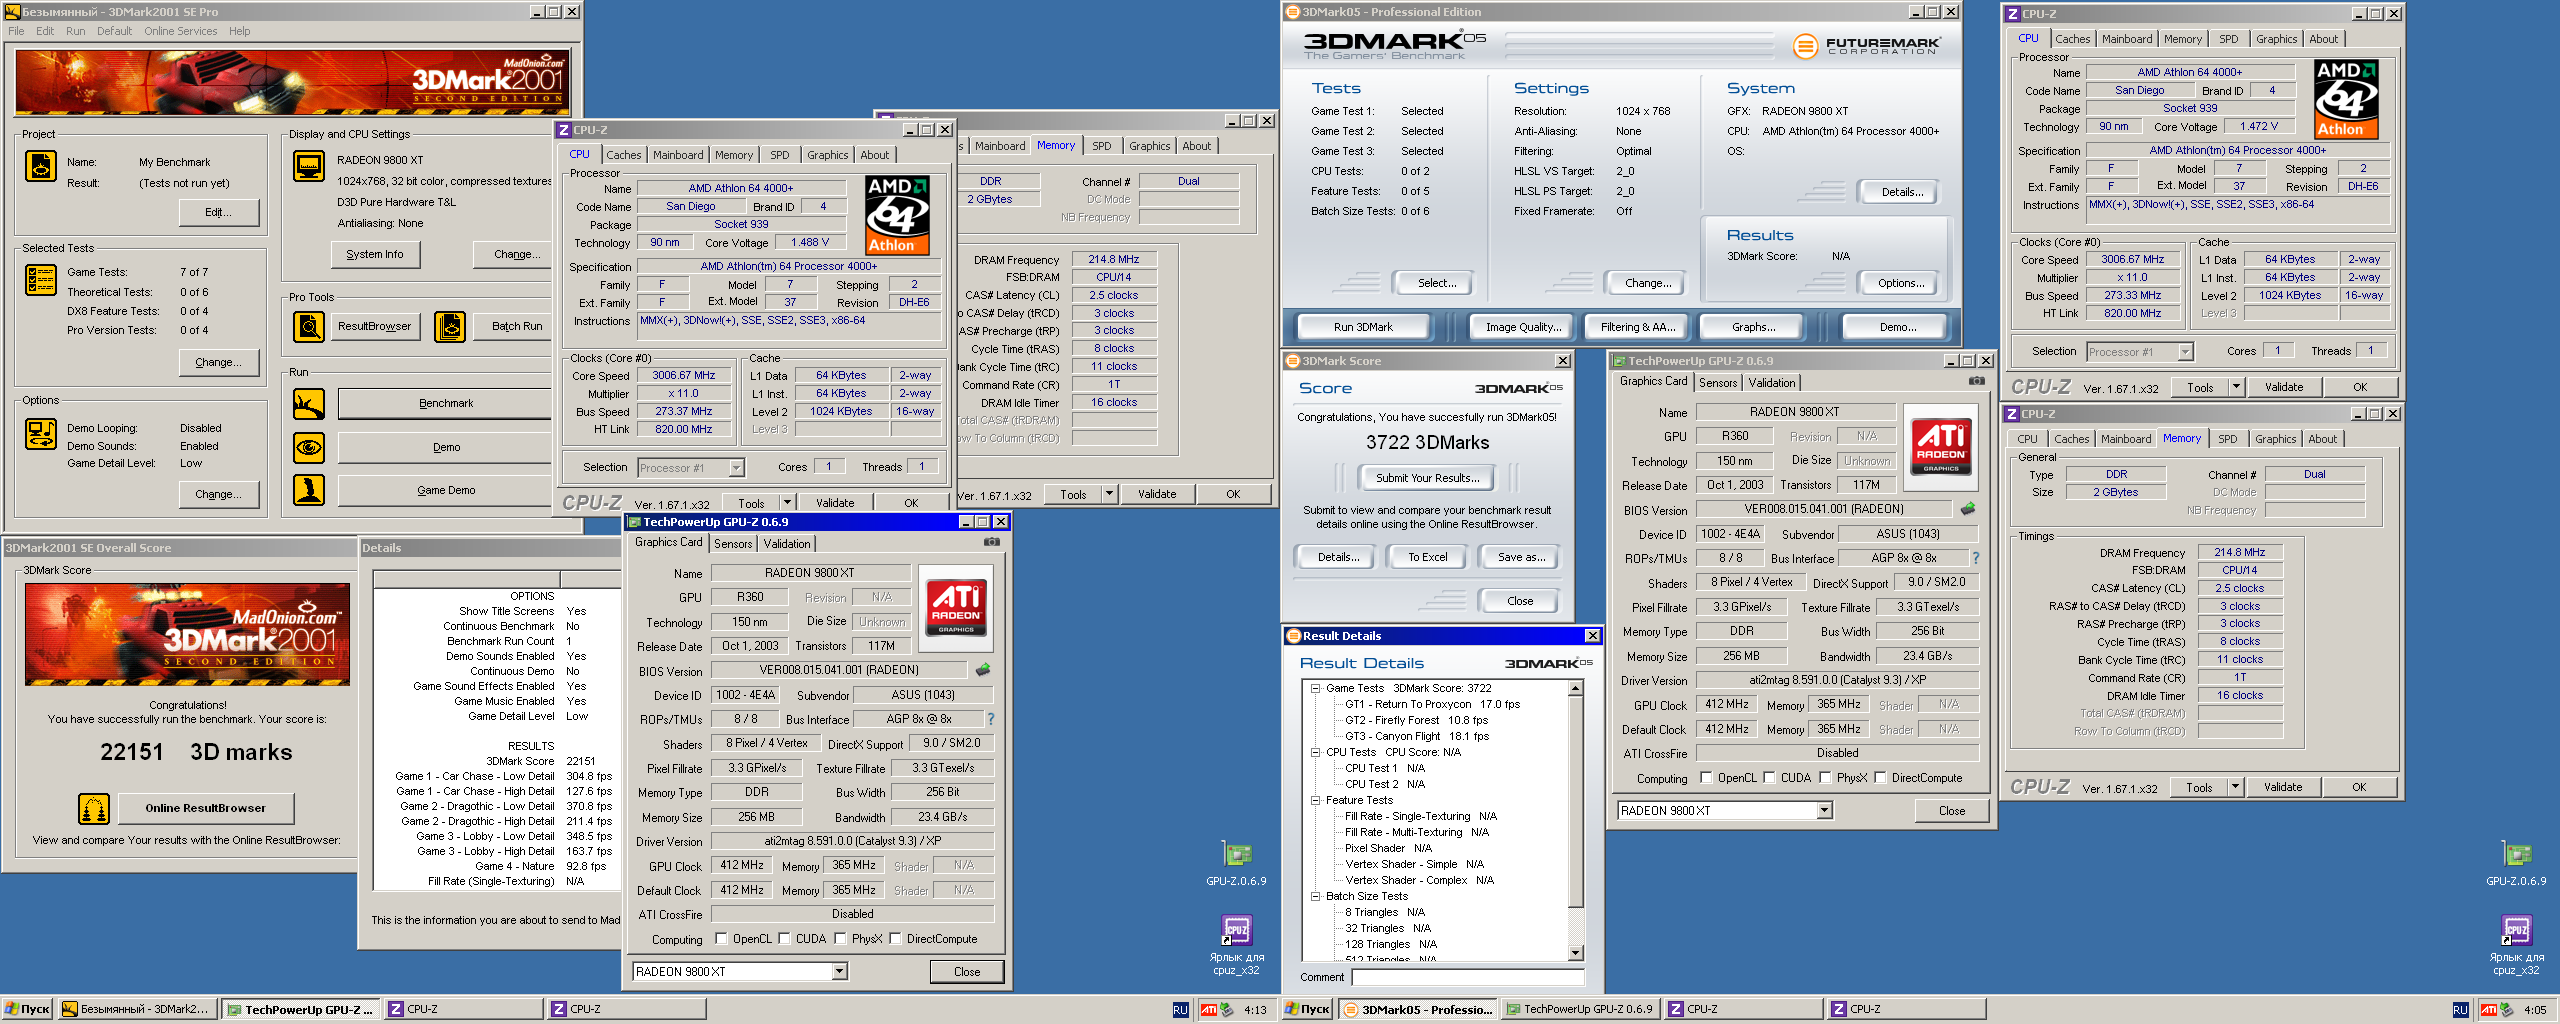Open the RADEON 9800 XT dropdown in active GPU-Z
2560x1024 pixels.
pyautogui.click(x=839, y=971)
